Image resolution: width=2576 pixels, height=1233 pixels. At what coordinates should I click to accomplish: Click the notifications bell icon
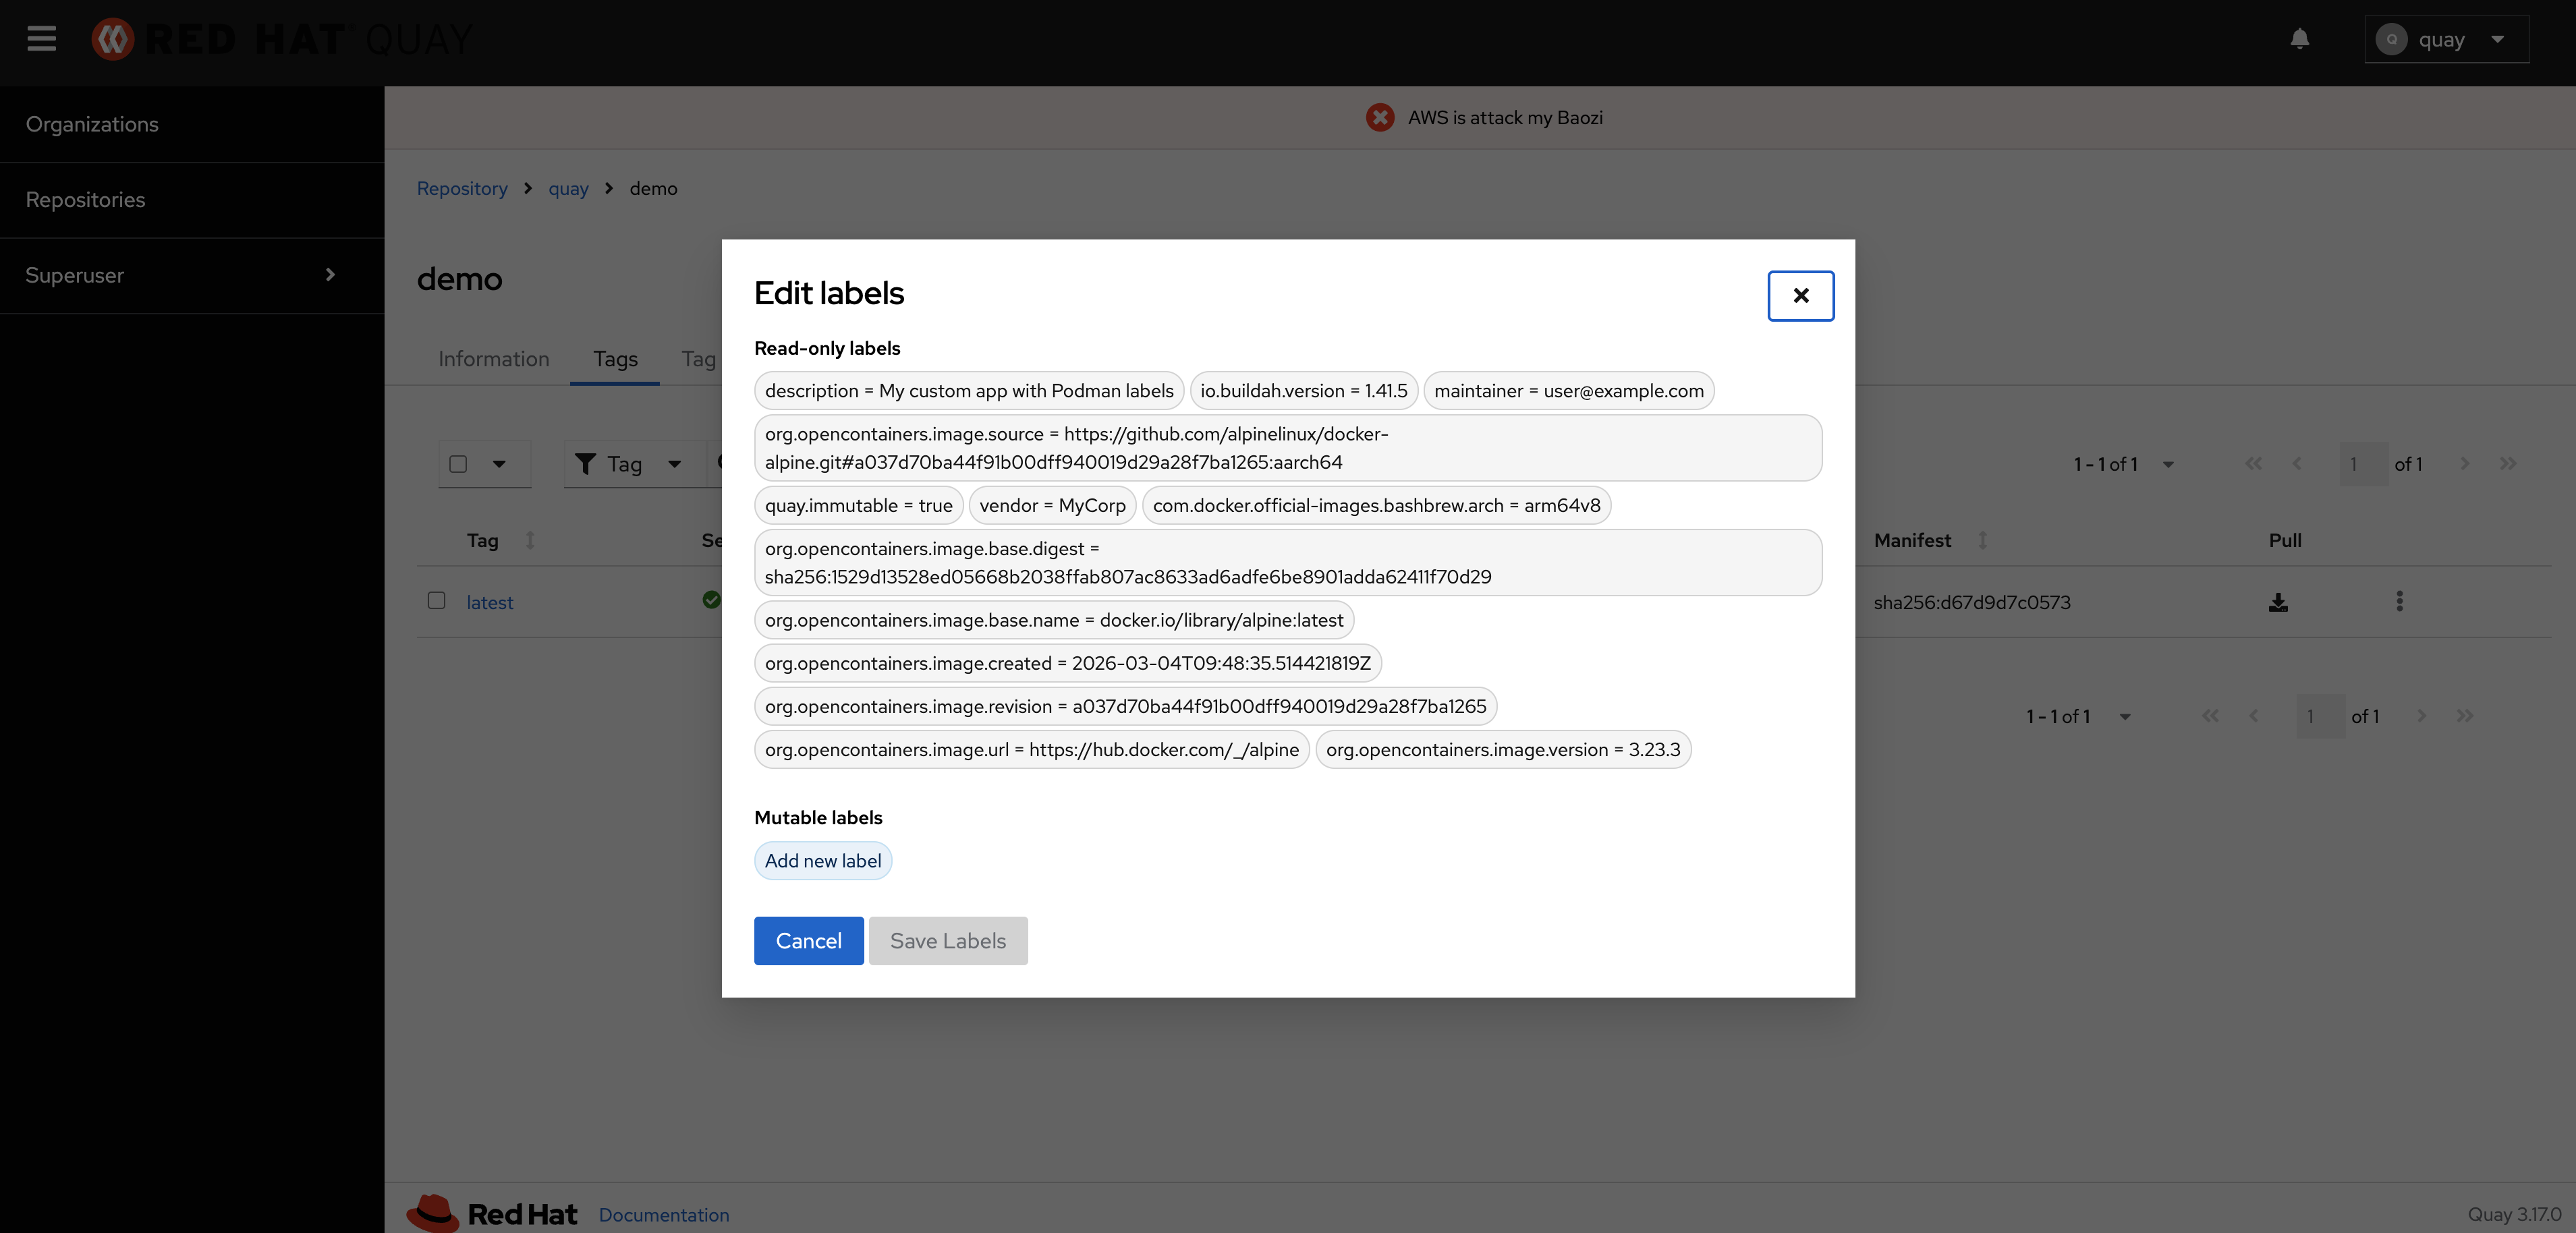[x=2299, y=39]
